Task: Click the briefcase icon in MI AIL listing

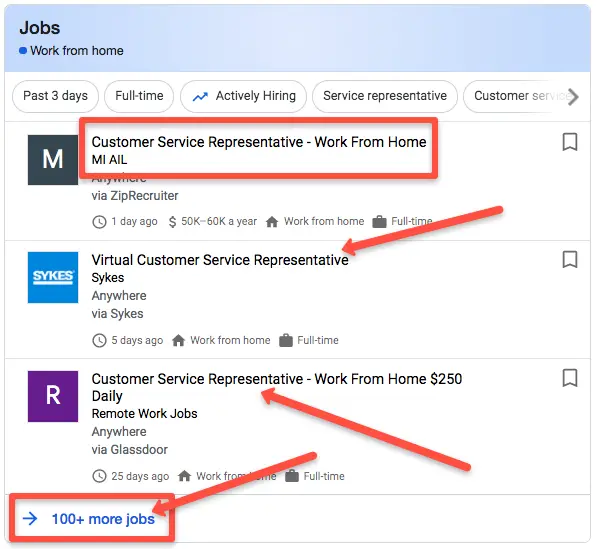Action: tap(379, 222)
